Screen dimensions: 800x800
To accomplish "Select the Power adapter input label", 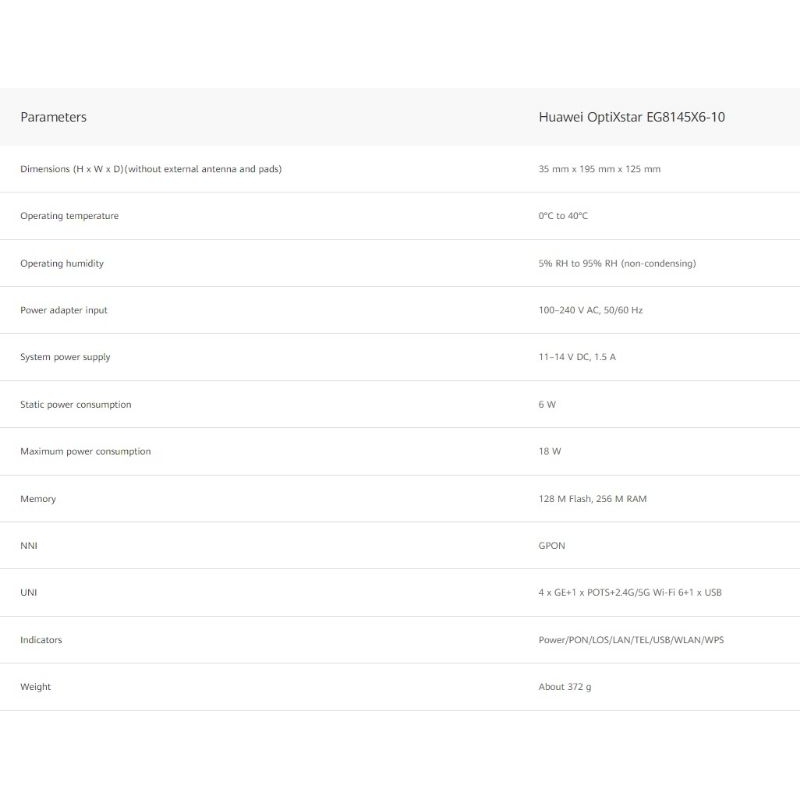I will (64, 310).
